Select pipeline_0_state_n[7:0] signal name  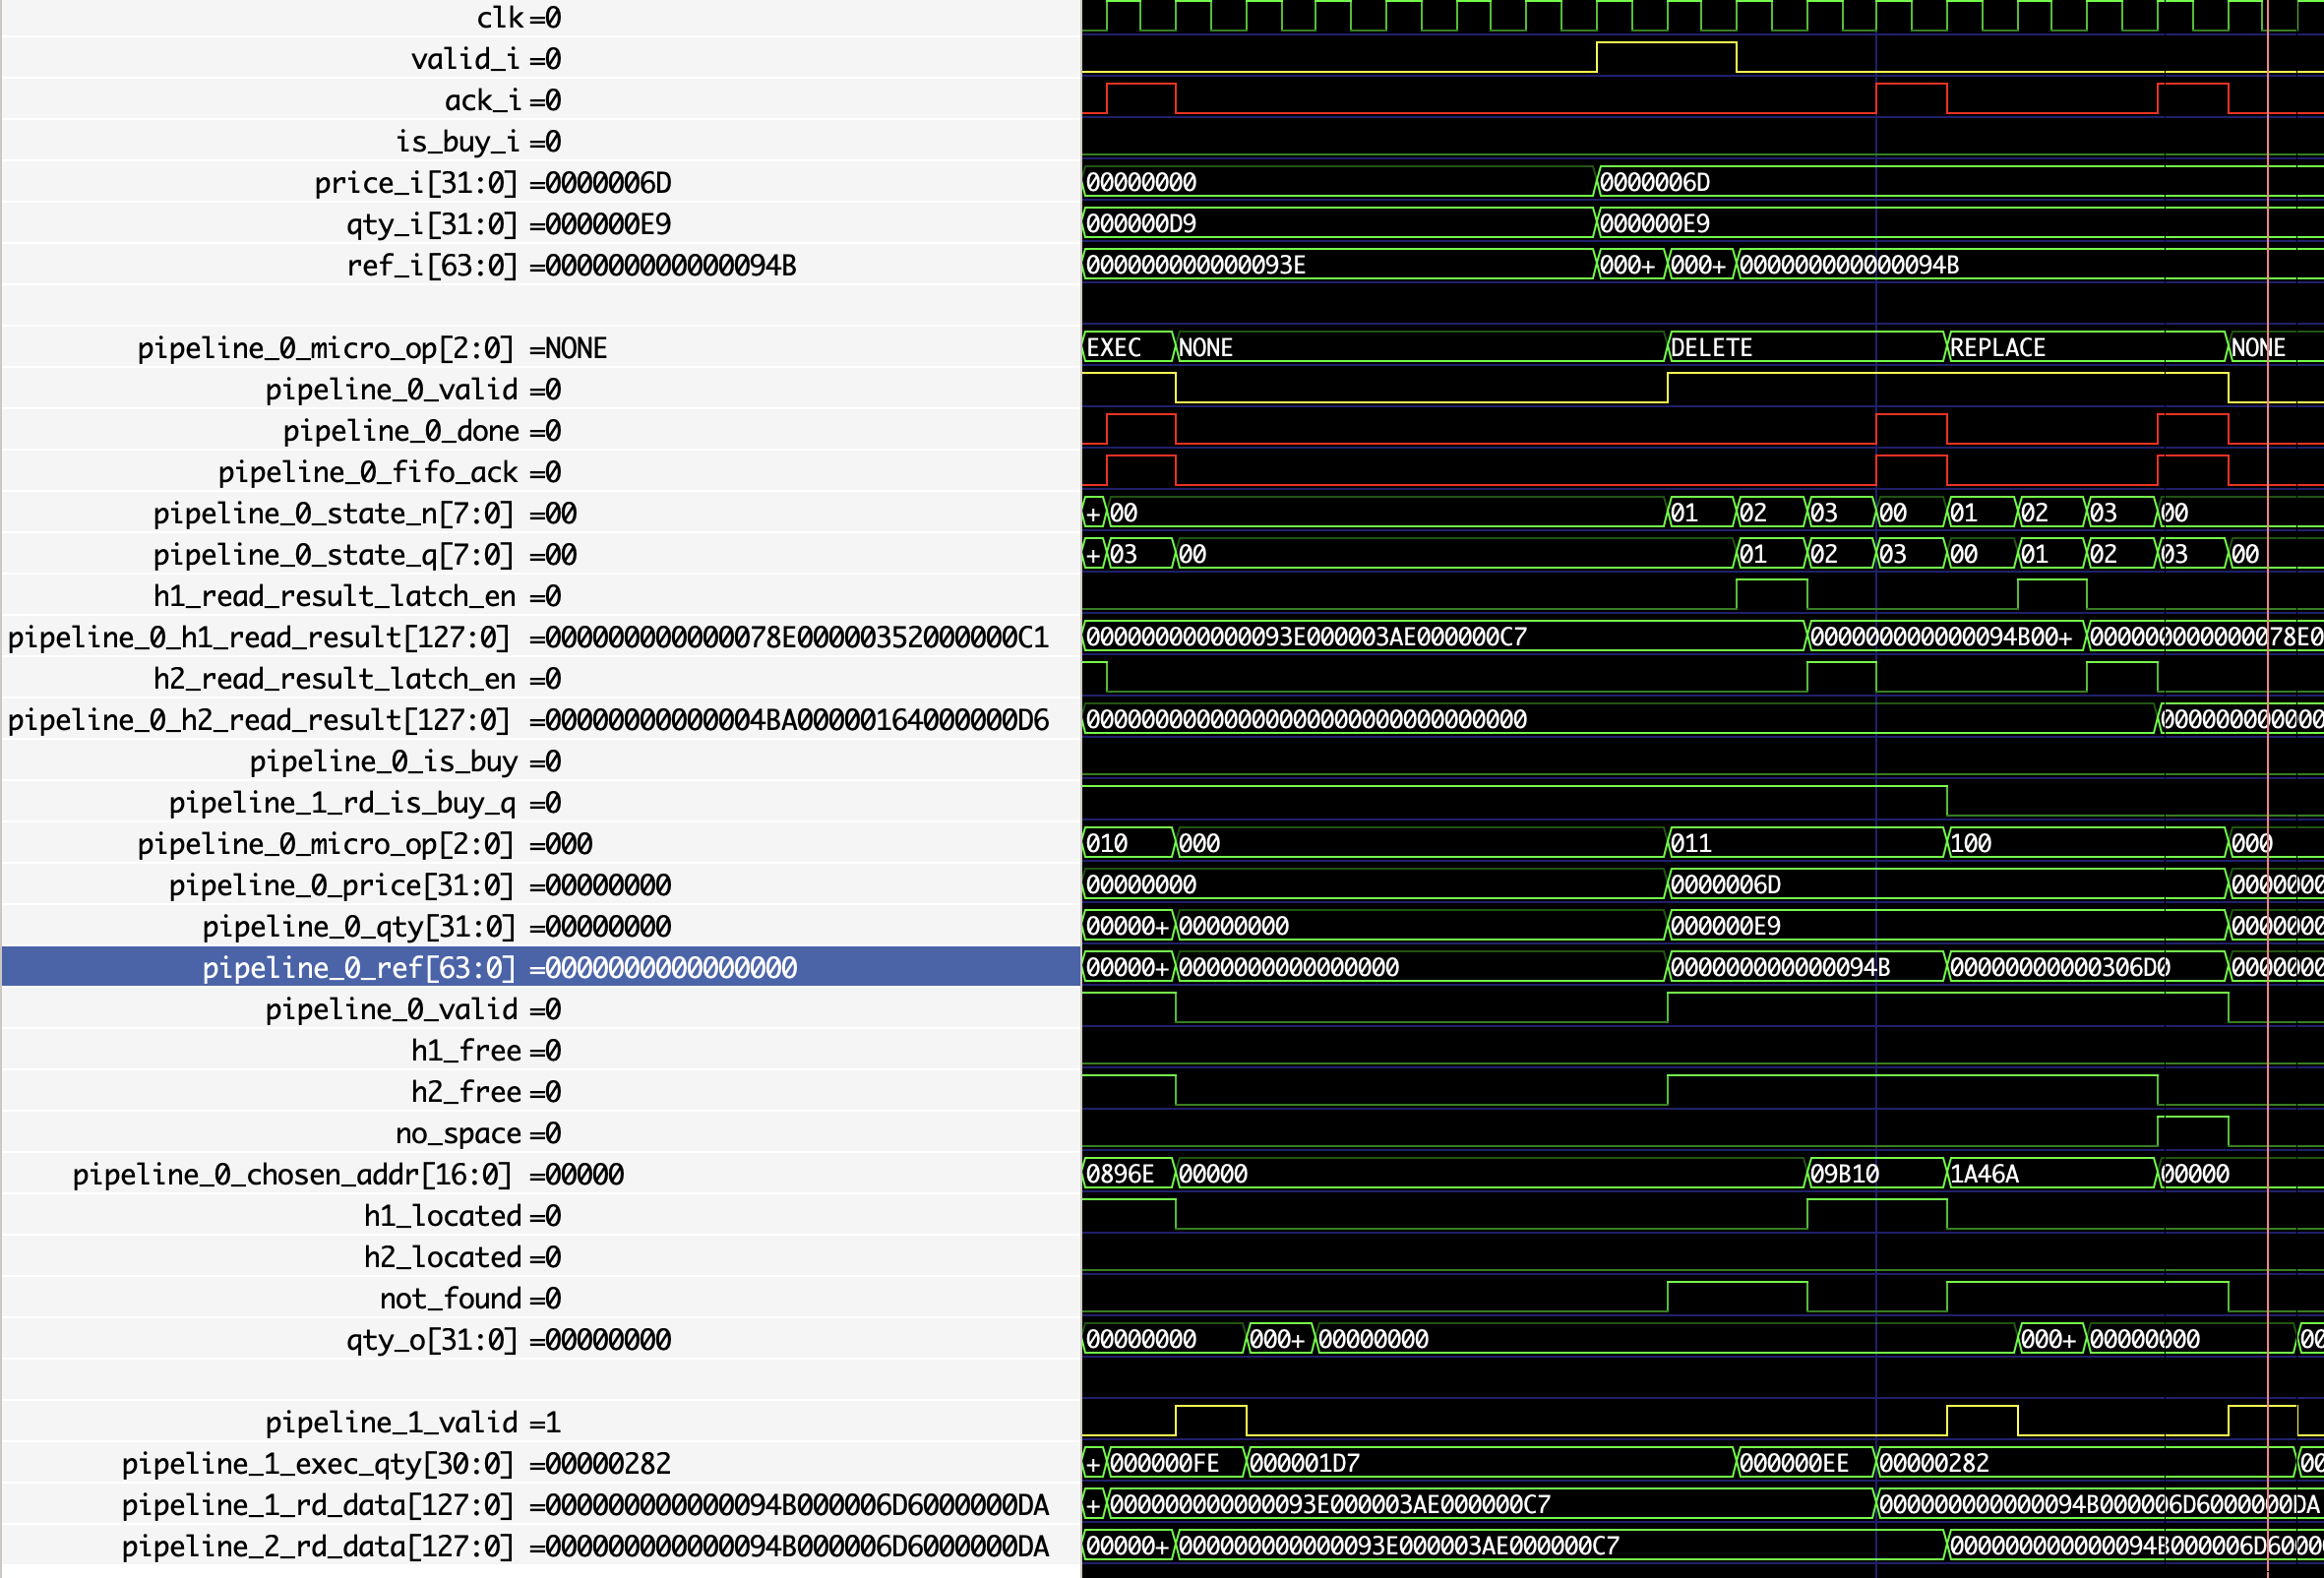[x=336, y=513]
